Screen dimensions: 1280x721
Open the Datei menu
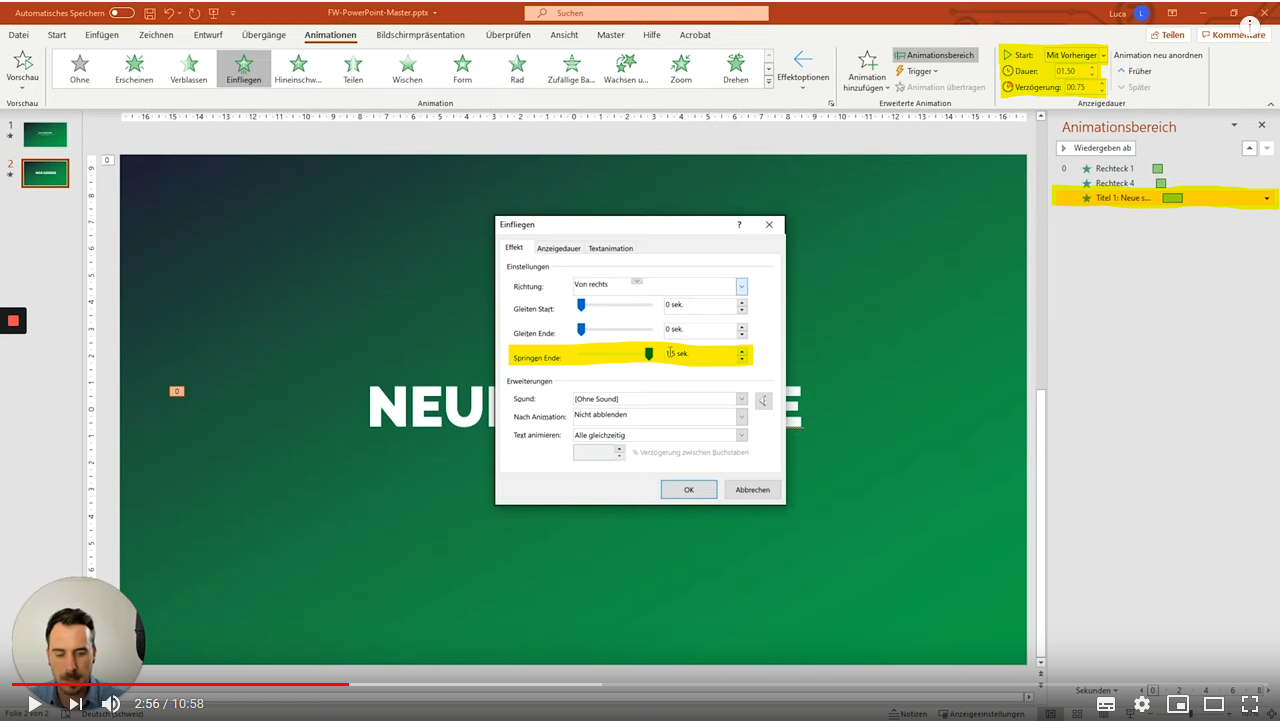pos(18,35)
